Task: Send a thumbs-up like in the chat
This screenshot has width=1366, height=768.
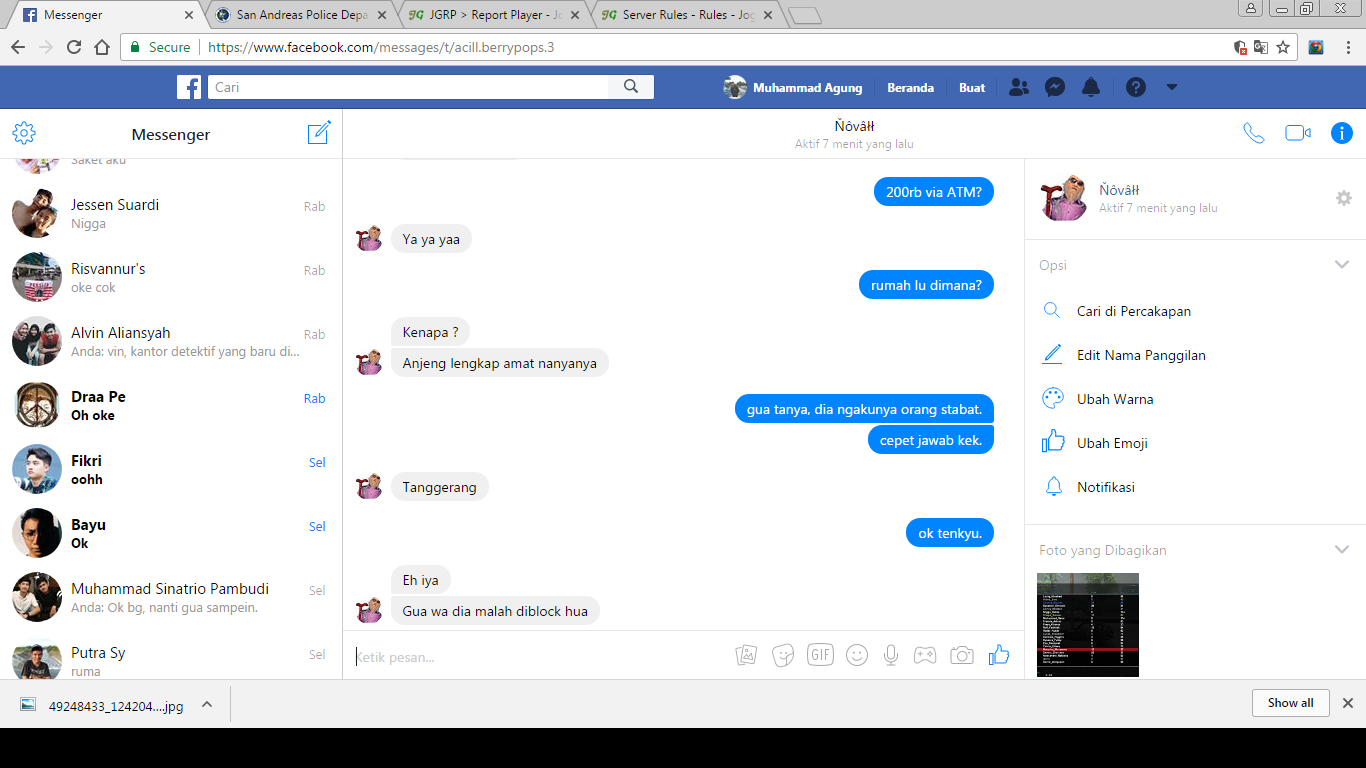Action: 999,655
